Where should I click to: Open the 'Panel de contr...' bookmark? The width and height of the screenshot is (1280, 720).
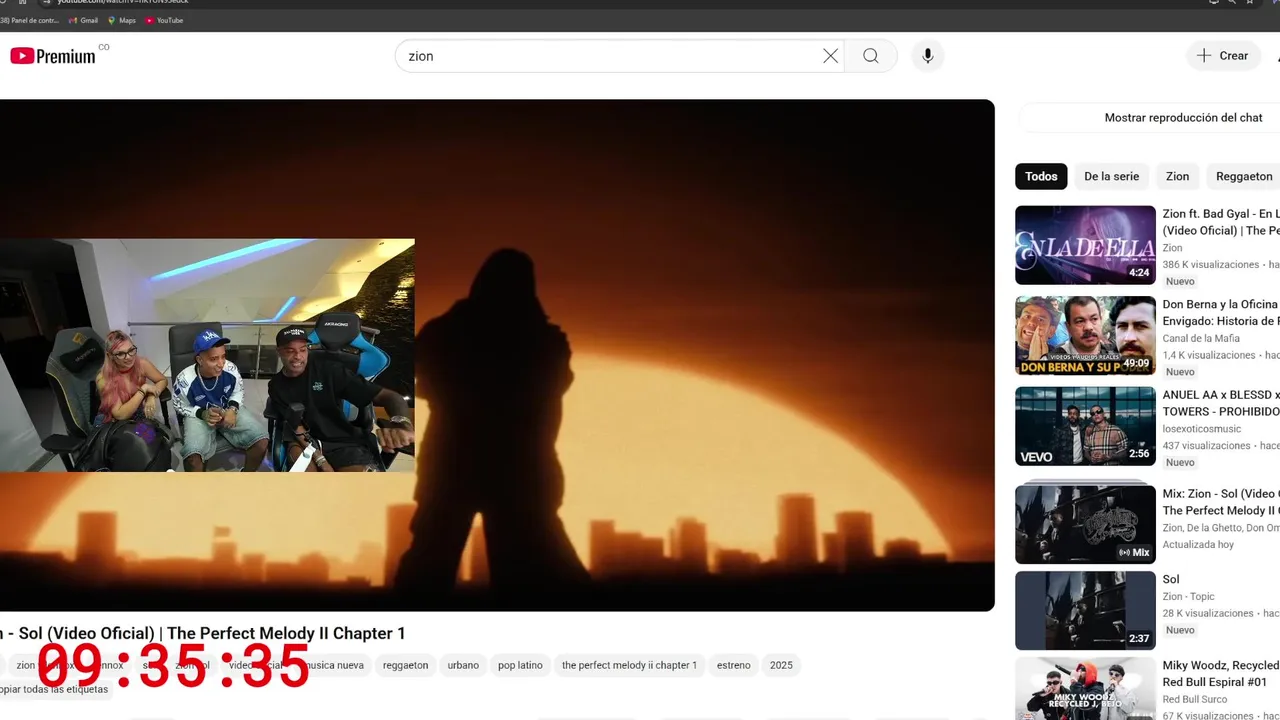[30, 20]
